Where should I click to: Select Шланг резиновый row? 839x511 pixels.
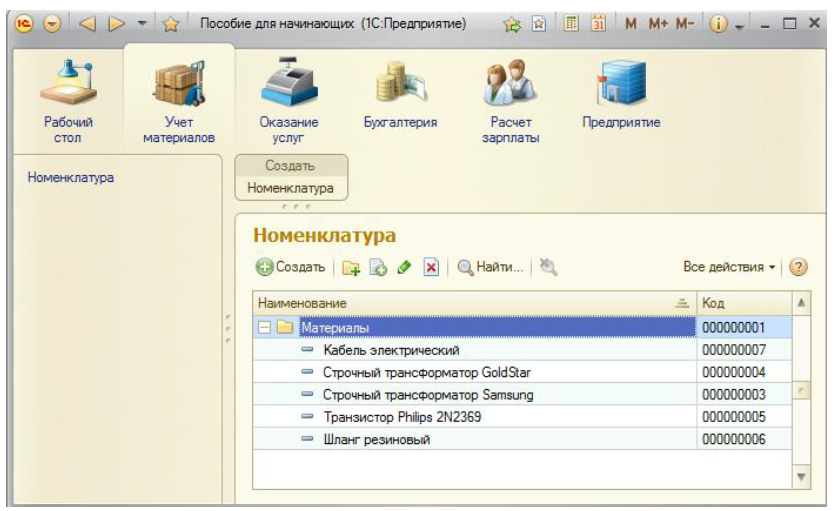coord(522,439)
